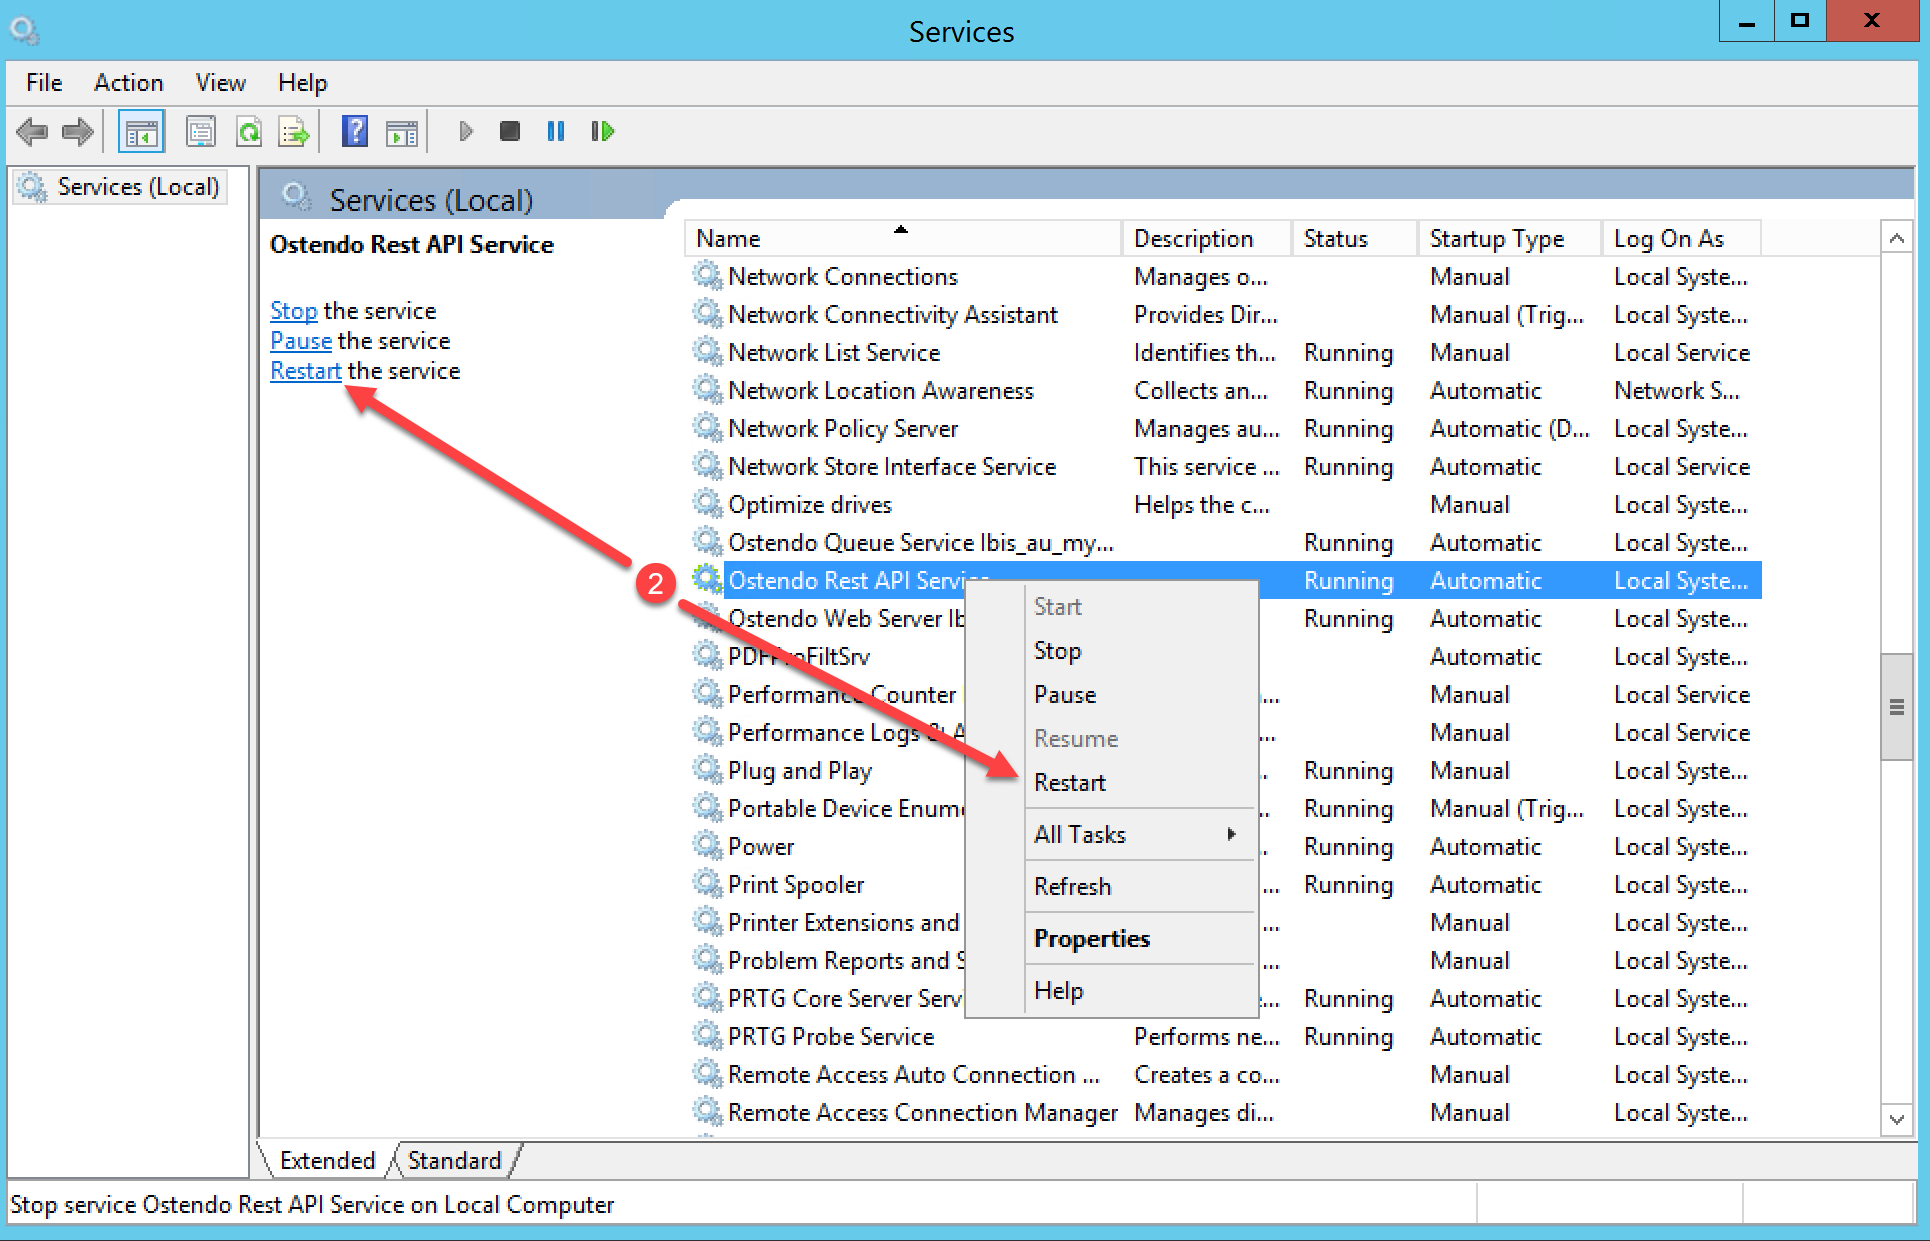Select the Print Spooler service row
Image resolution: width=1930 pixels, height=1241 pixels.
[x=795, y=885]
